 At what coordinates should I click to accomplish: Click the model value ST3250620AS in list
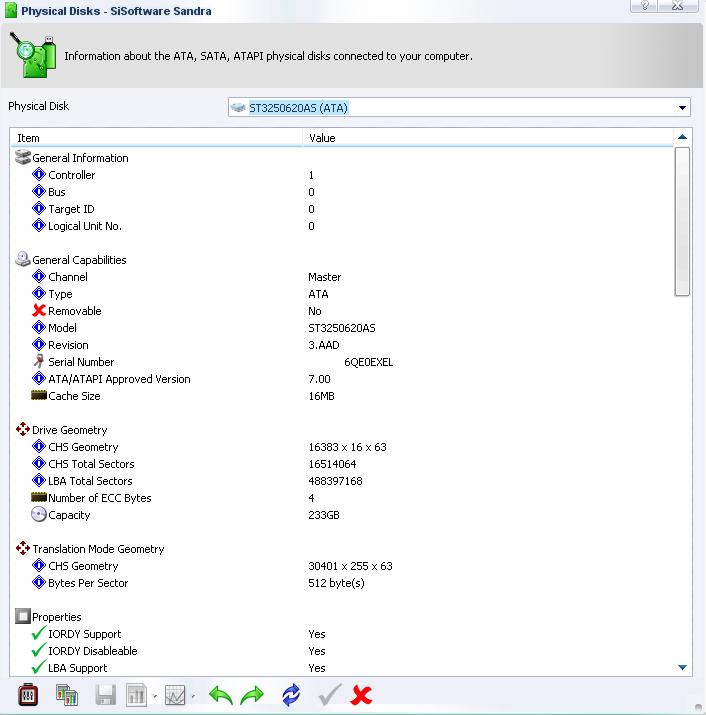[x=342, y=328]
